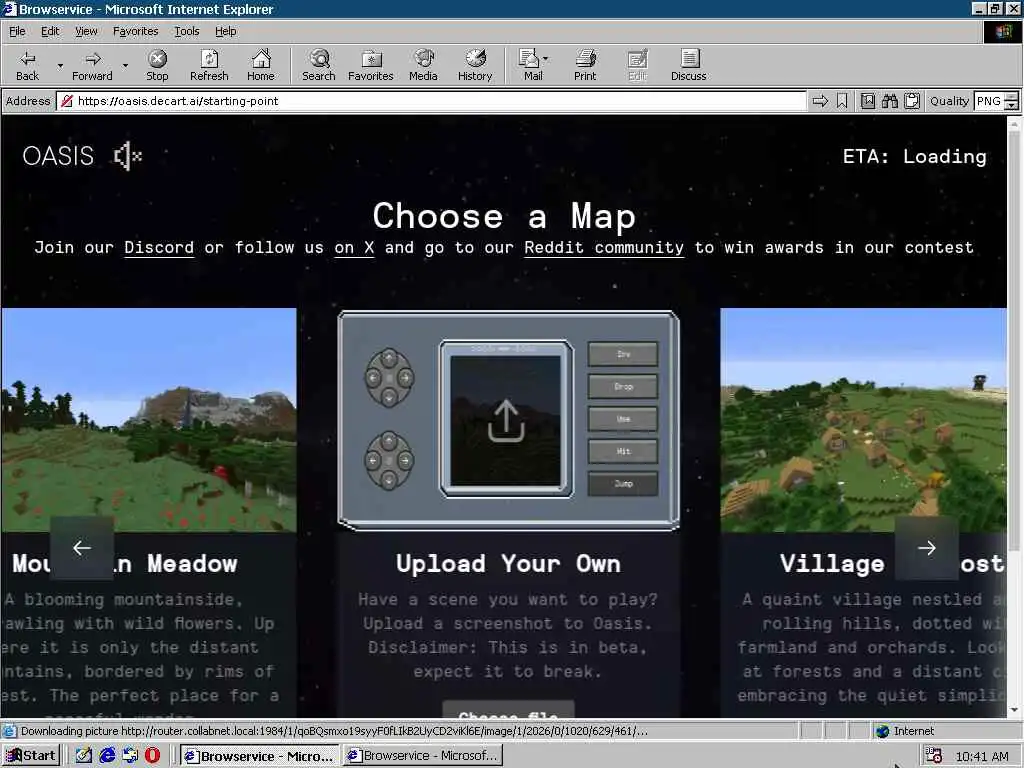Open the History toolbar pane
Screen dimensions: 1024x768
475,65
